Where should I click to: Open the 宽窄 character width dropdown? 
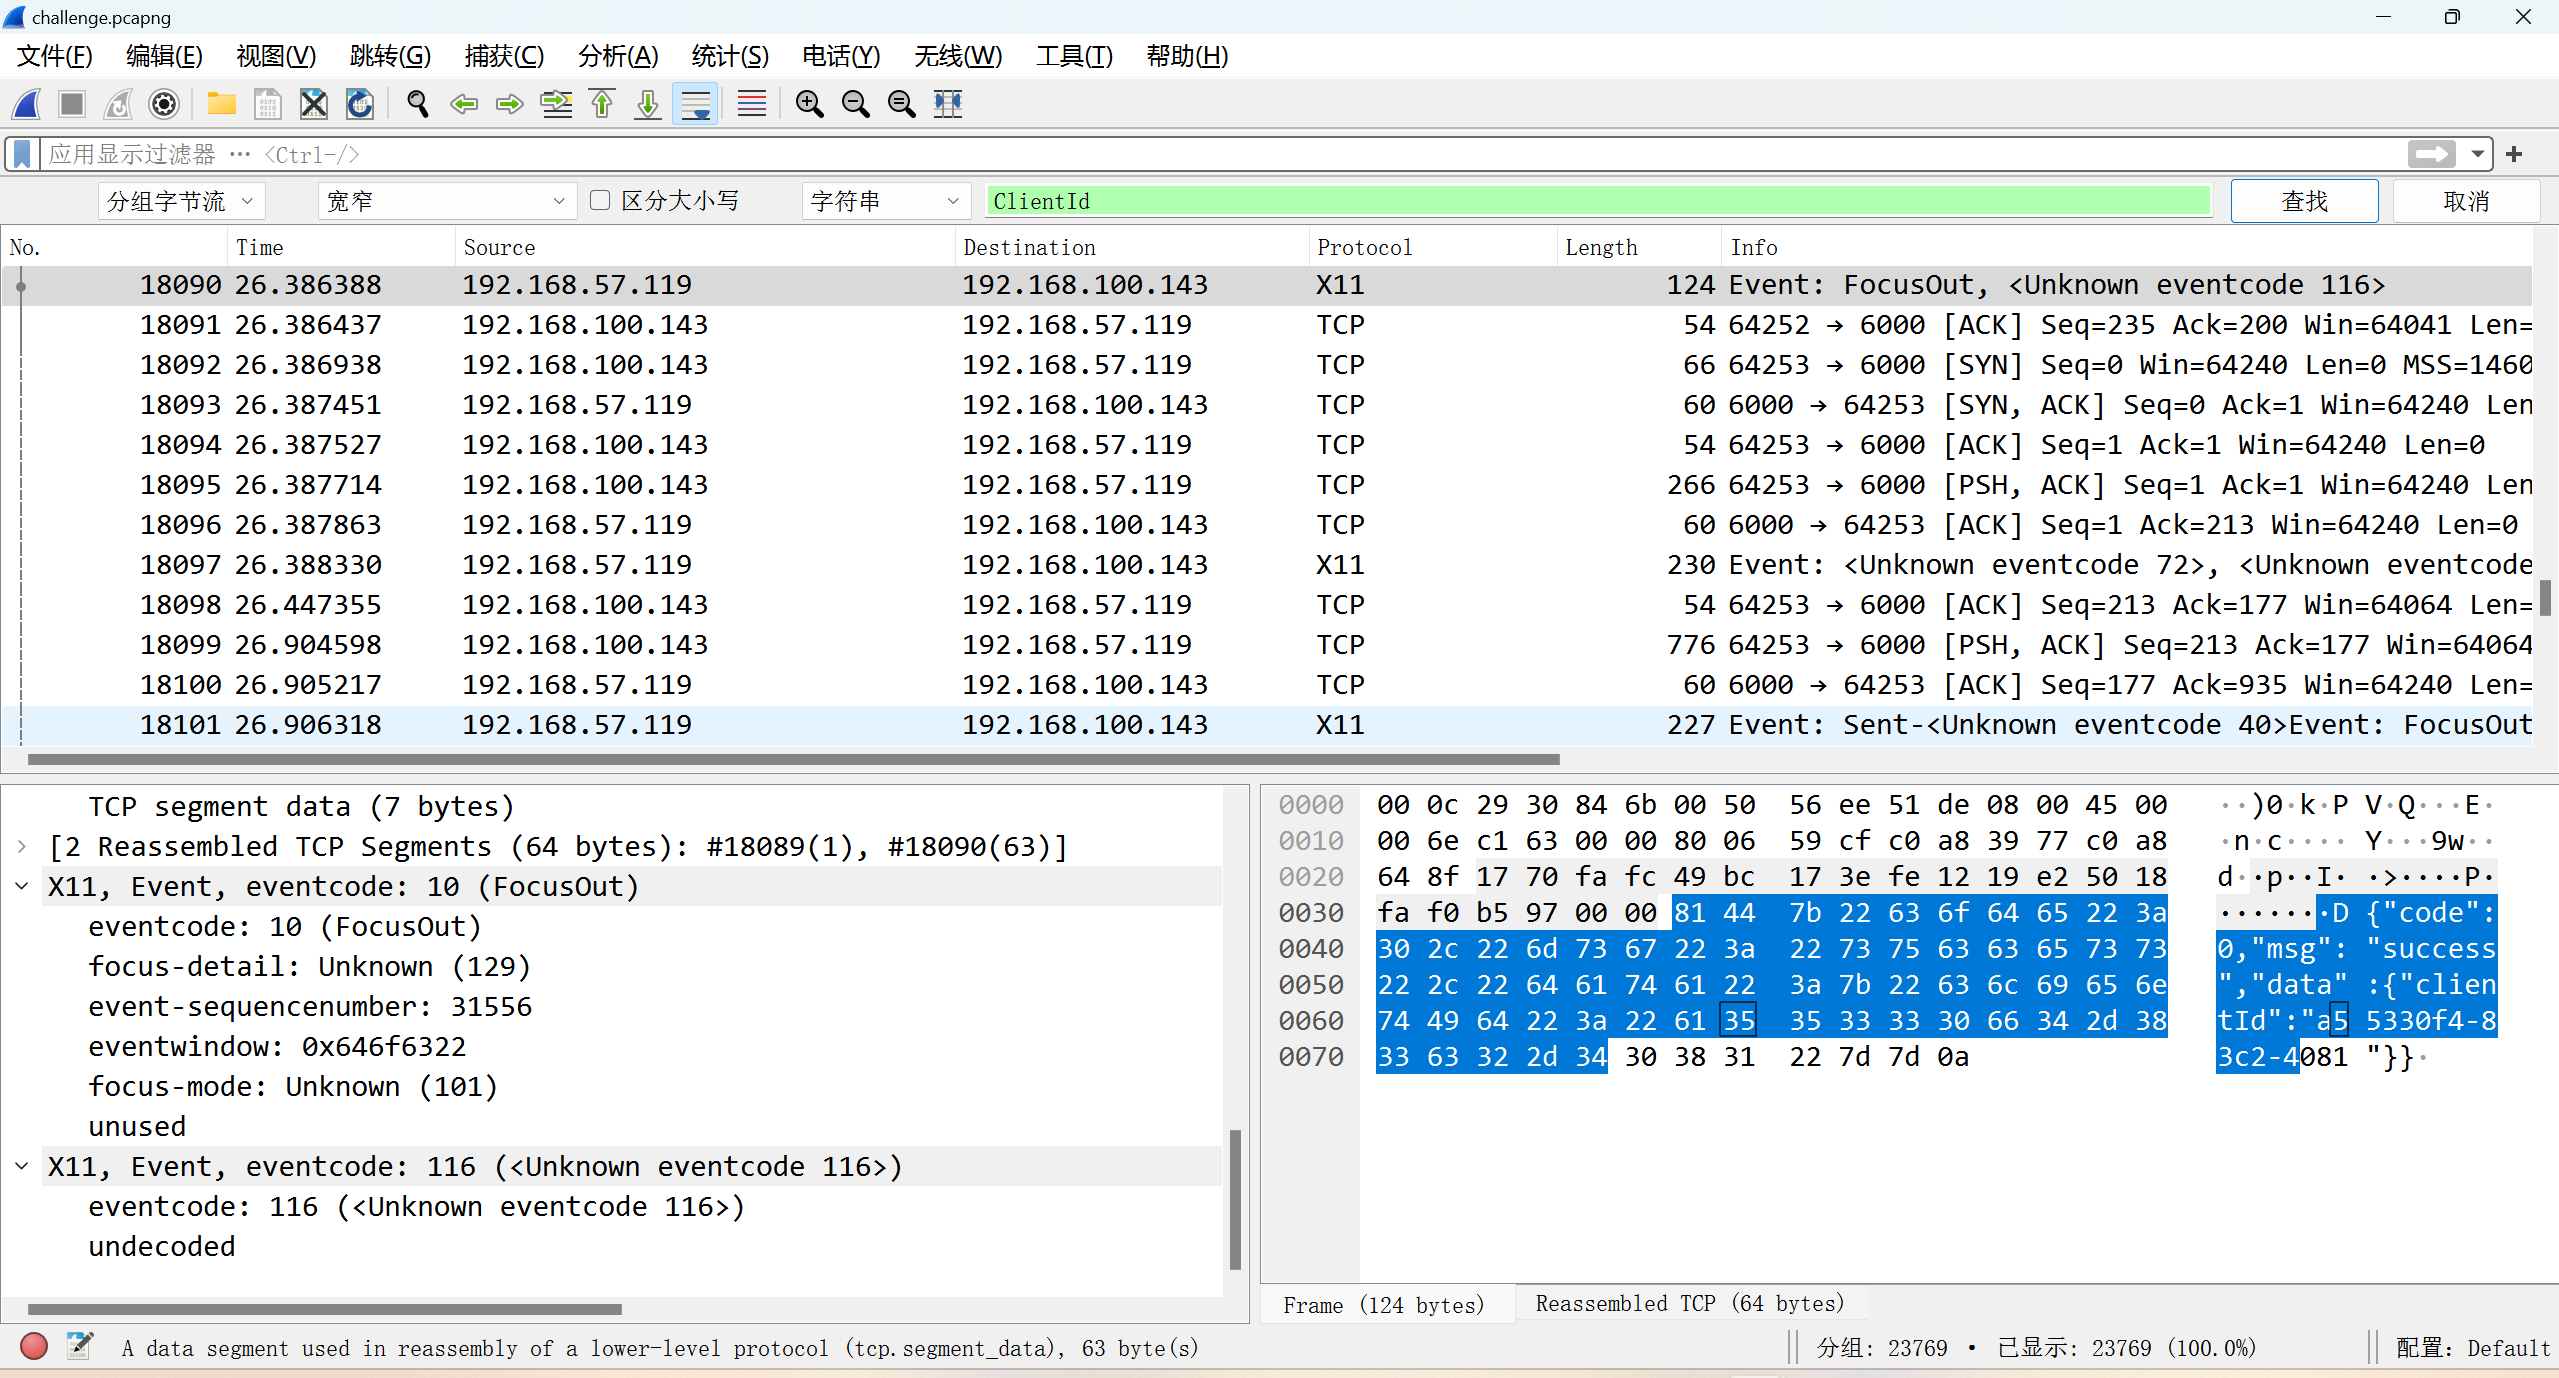point(447,201)
